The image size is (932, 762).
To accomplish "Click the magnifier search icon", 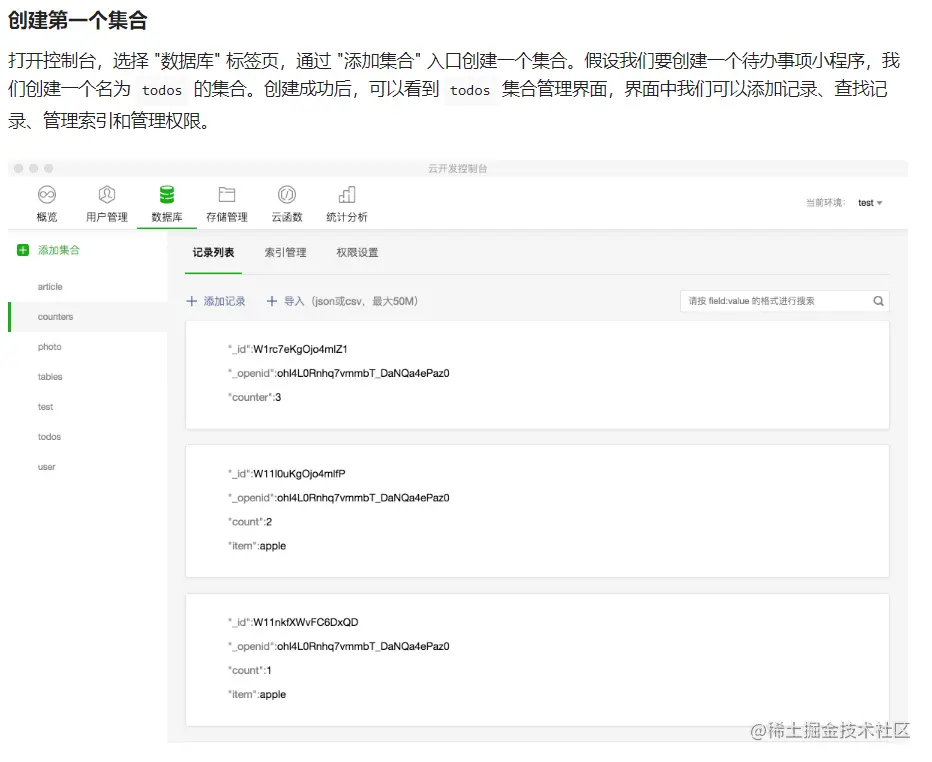I will pos(878,301).
